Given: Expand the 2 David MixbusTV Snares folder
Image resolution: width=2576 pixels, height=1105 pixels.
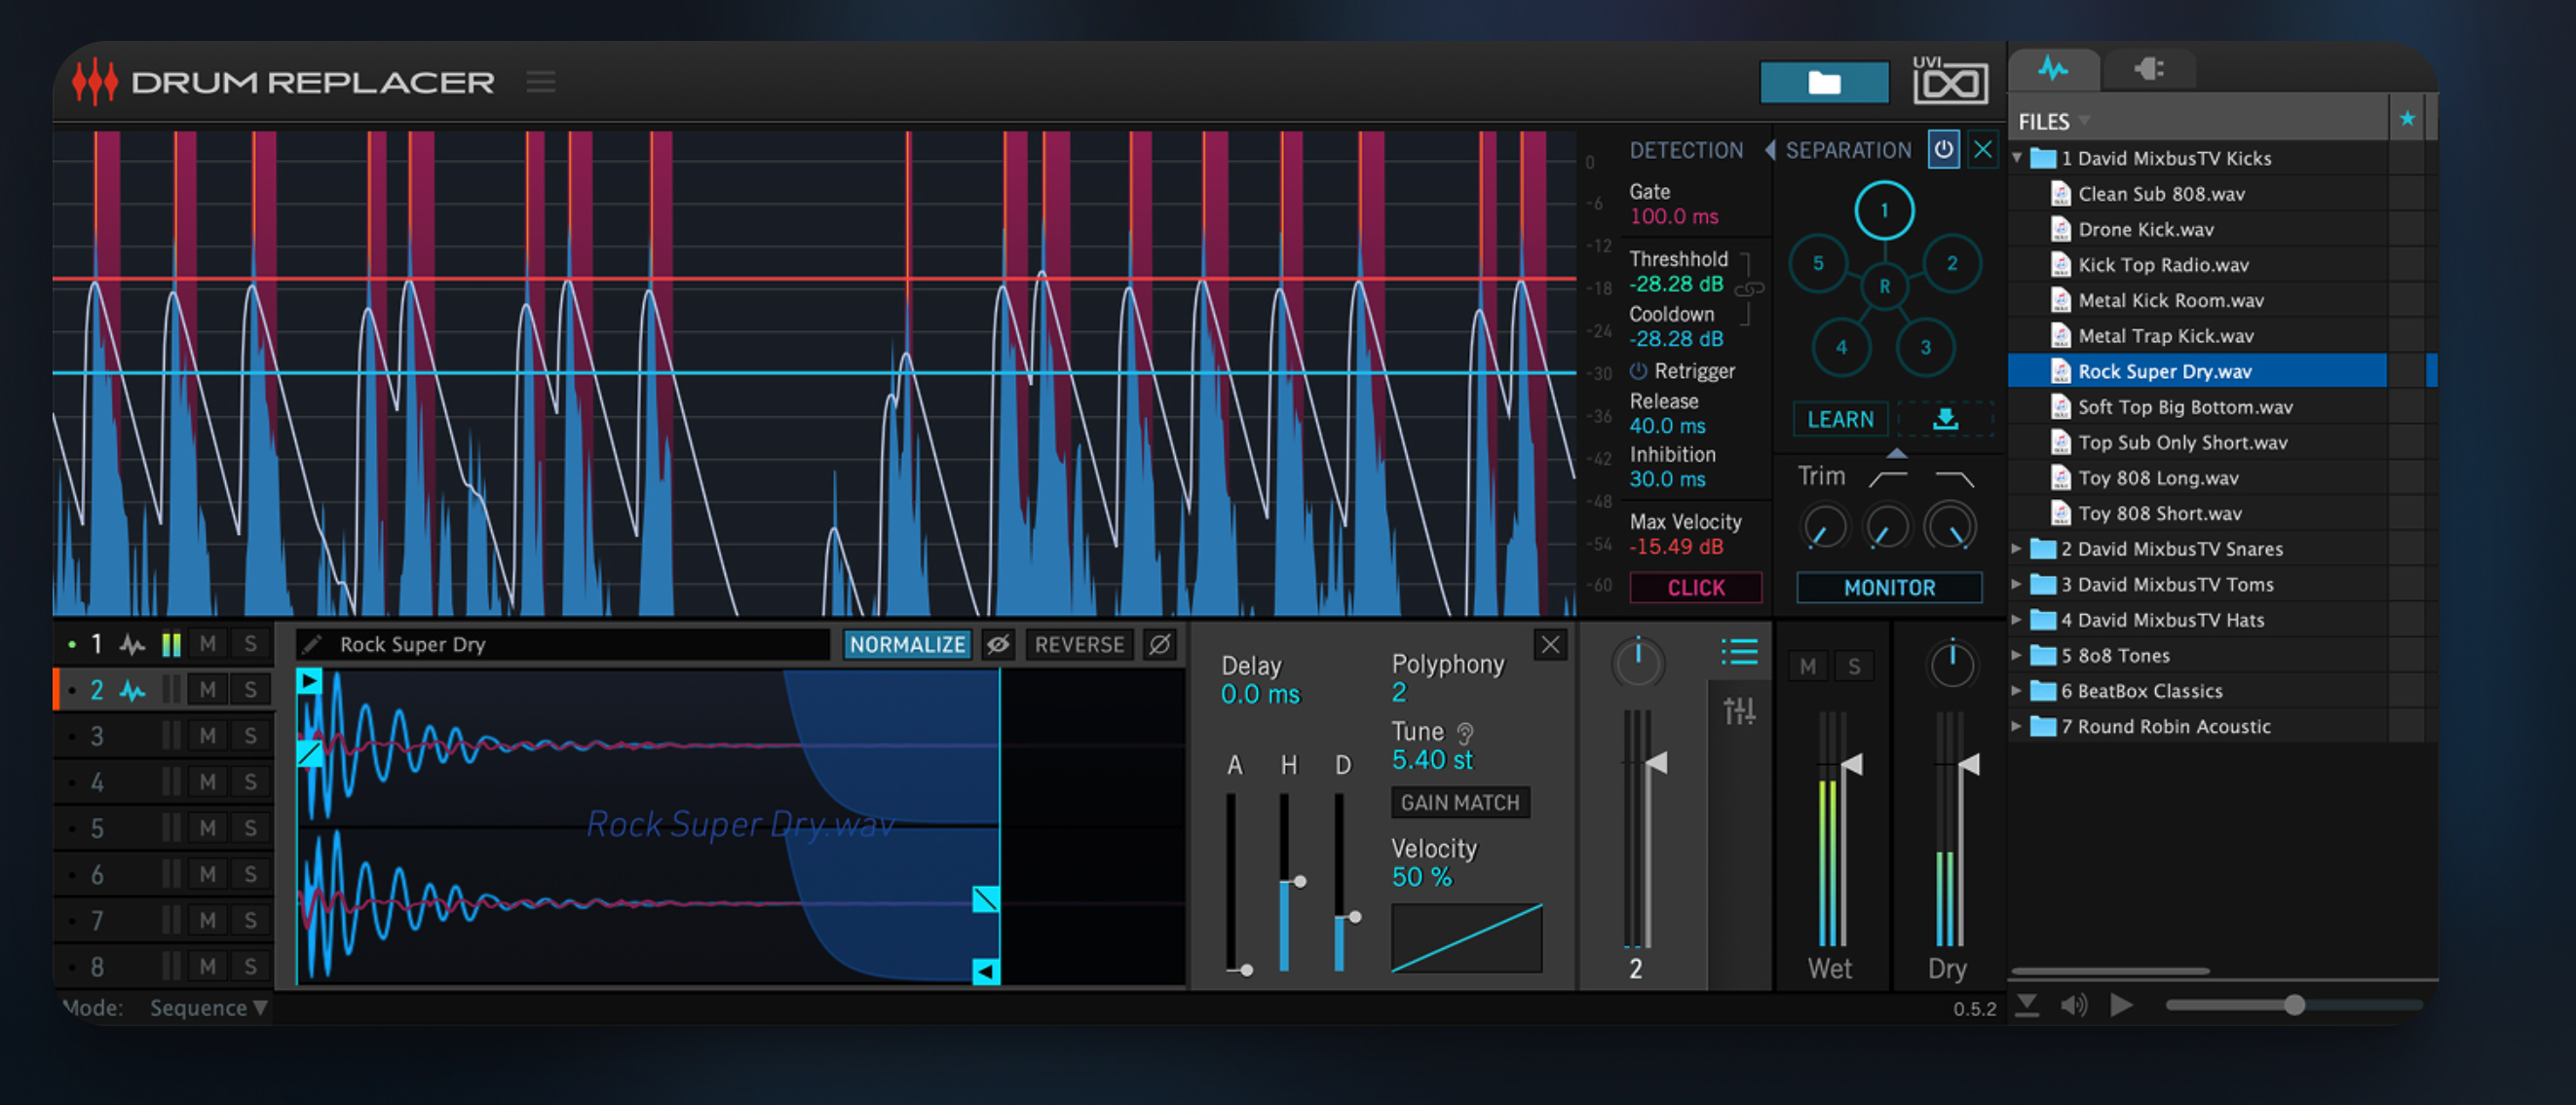Looking at the screenshot, I should pyautogui.click(x=2017, y=548).
